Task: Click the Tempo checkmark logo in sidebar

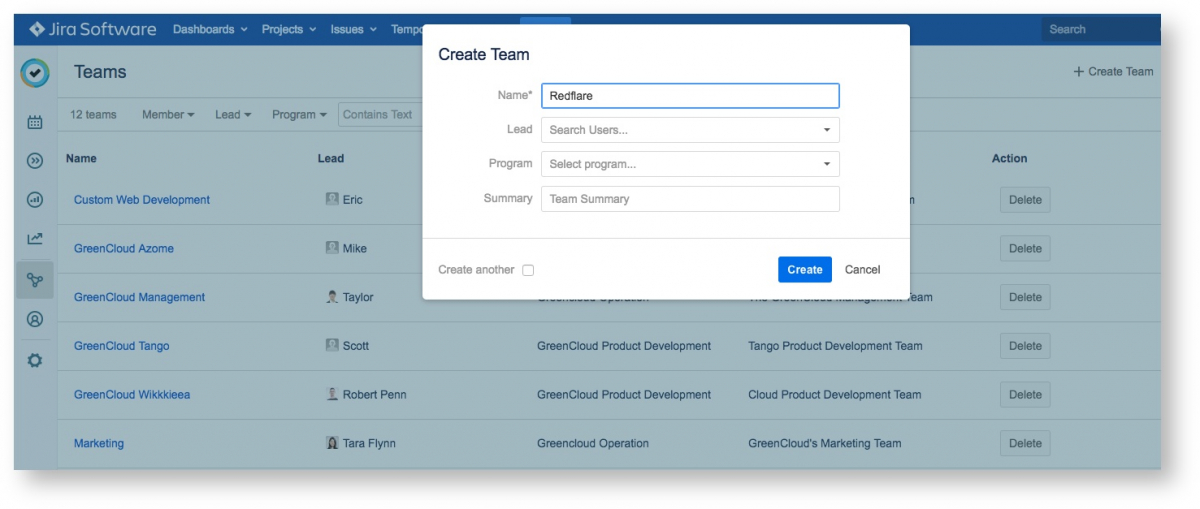Action: (x=35, y=73)
